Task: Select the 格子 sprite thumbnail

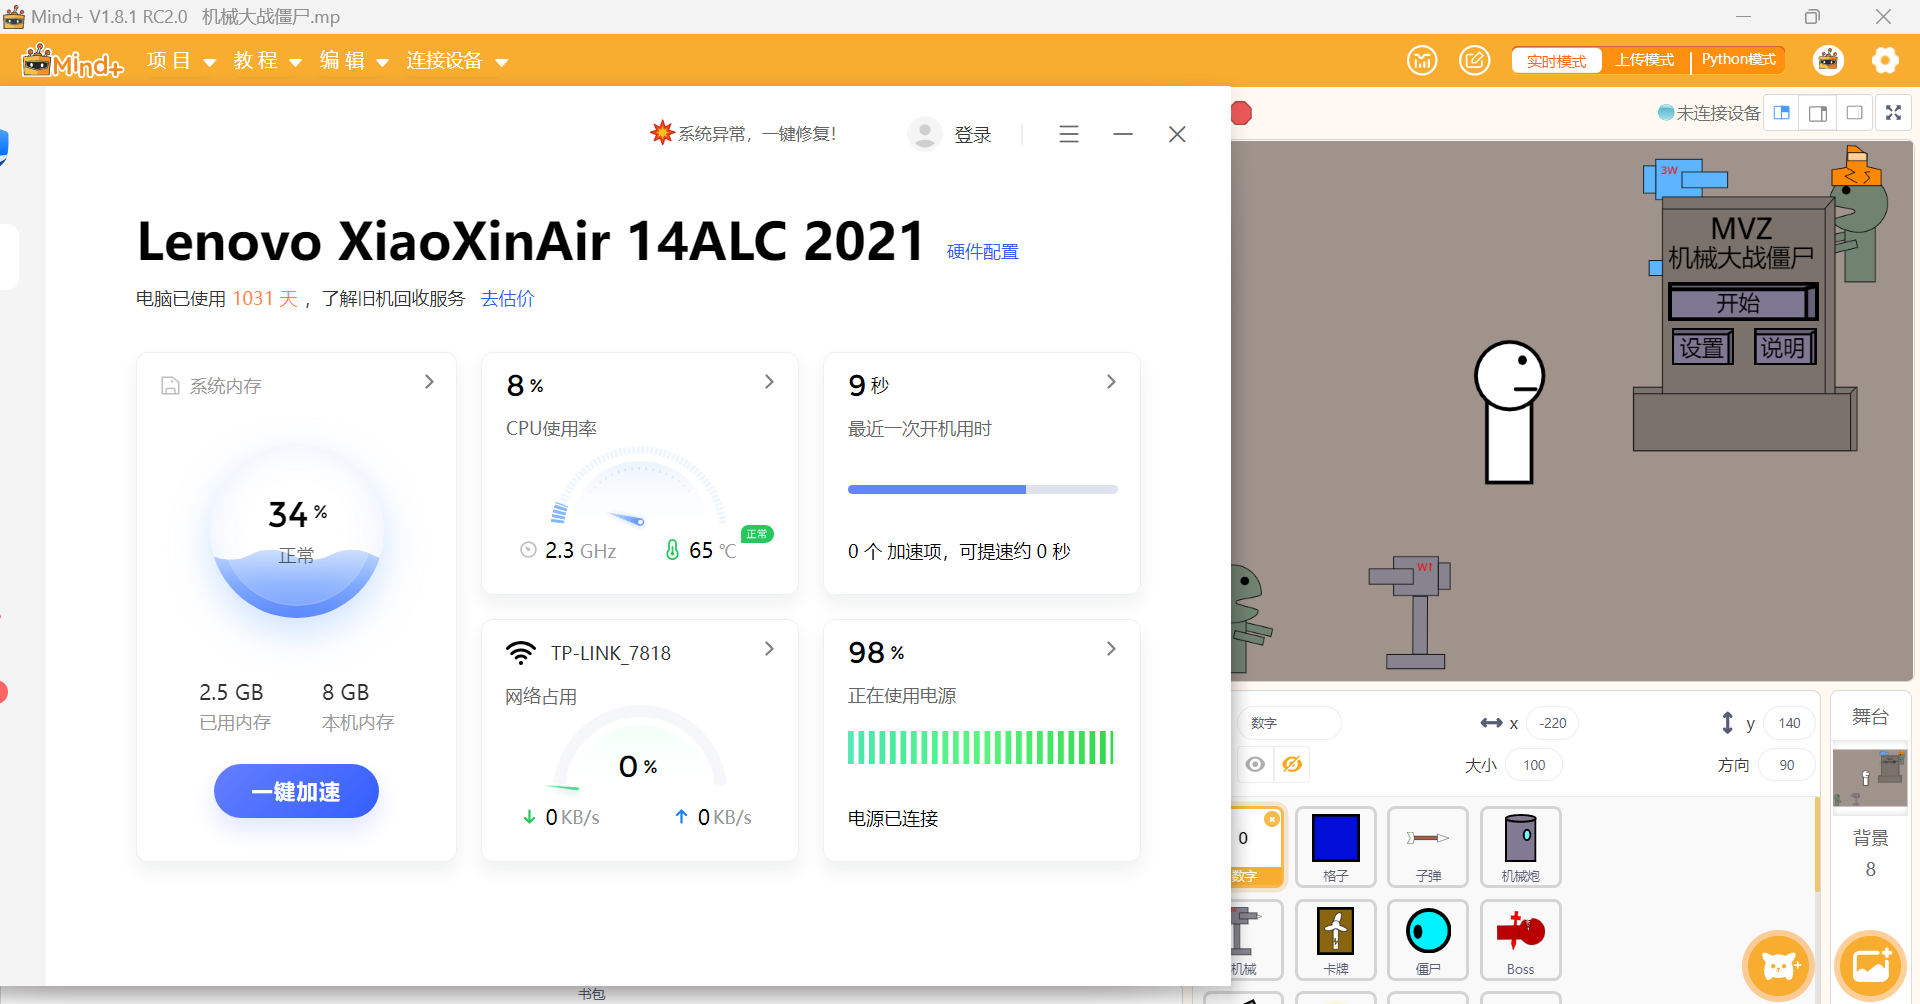Action: (1335, 846)
